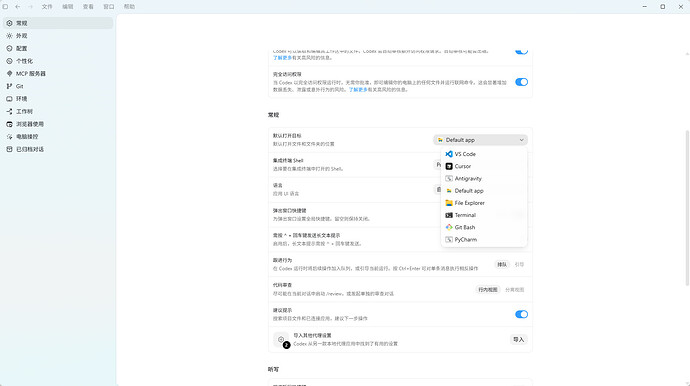690x386 pixels.
Task: Open the 个性化 personalization page
Action: pos(58,61)
